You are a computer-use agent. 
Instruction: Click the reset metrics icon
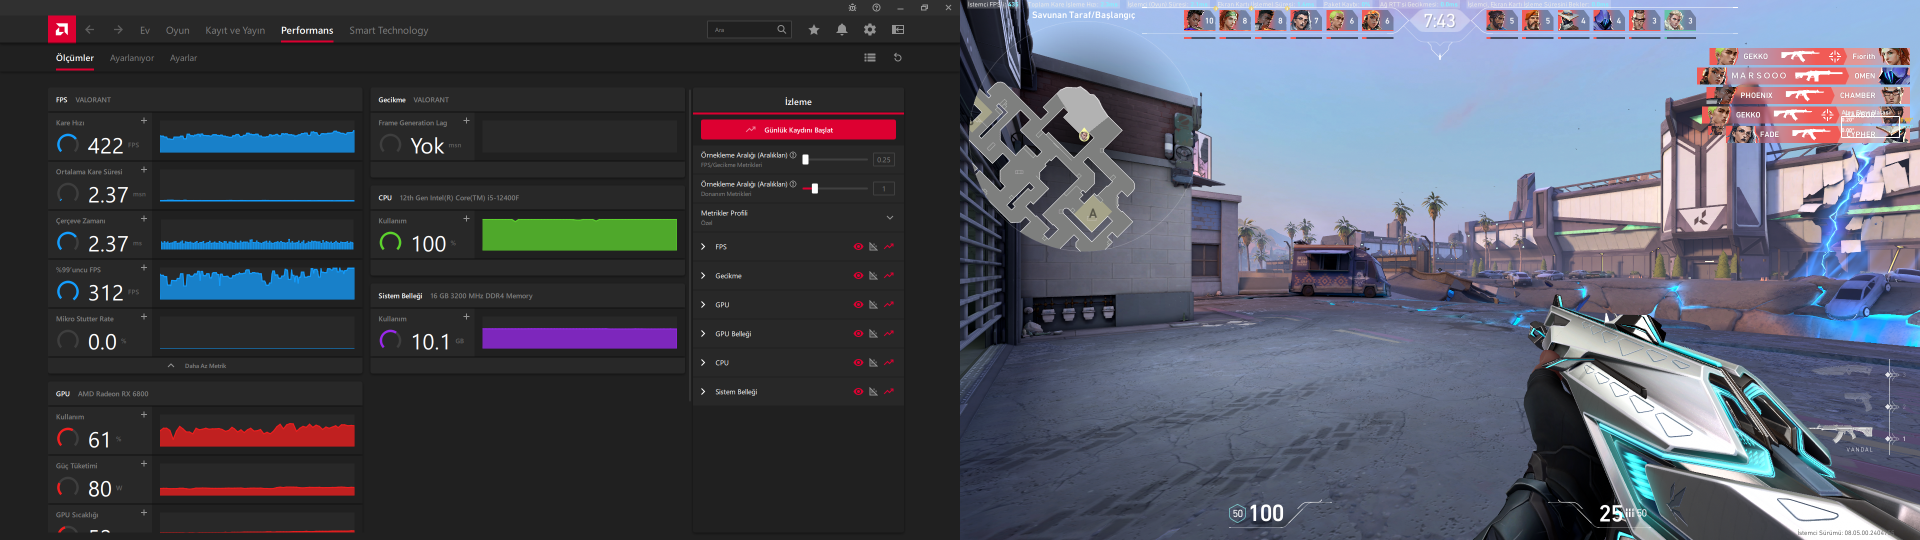click(x=898, y=58)
